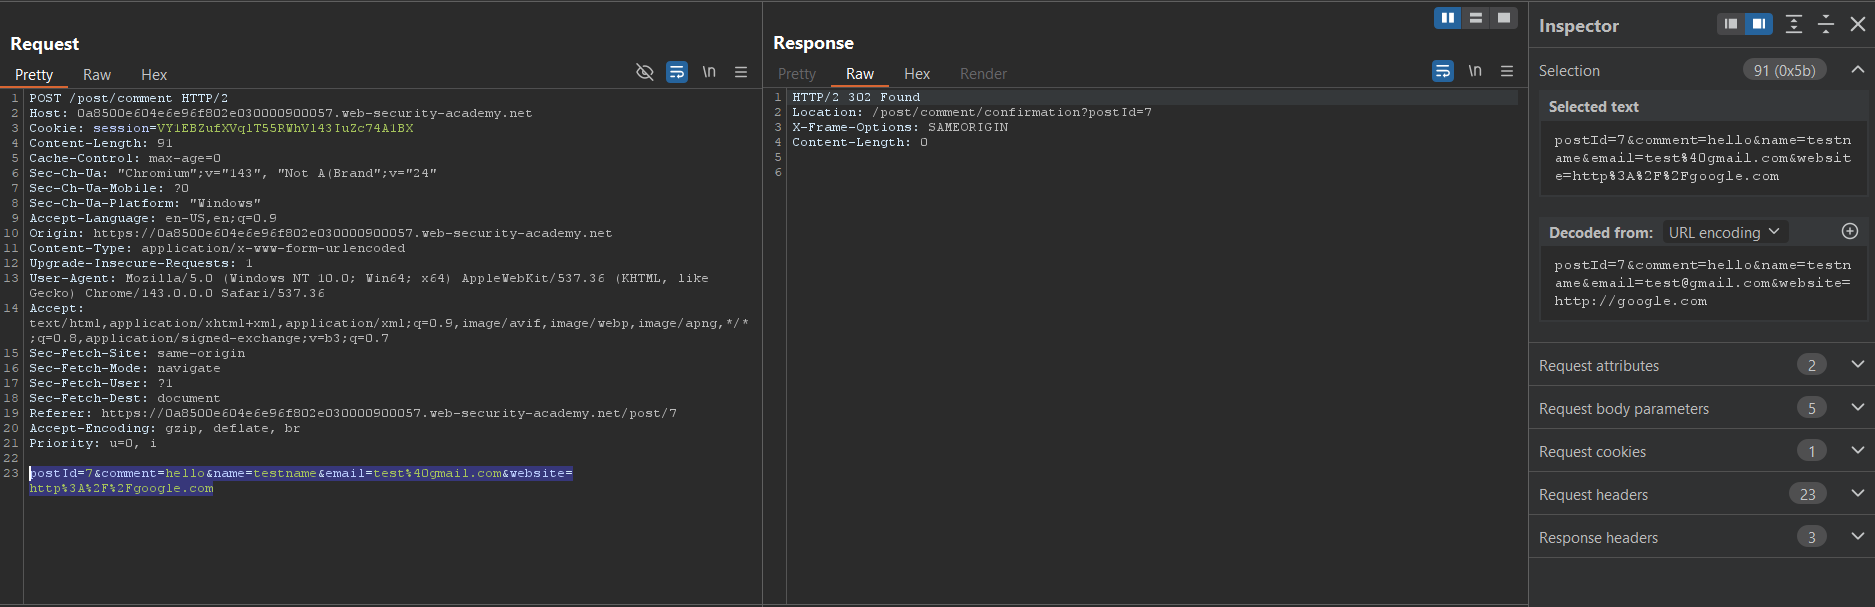This screenshot has width=1875, height=607.
Task: Toggle show newlines (\n) in Request panel
Action: click(709, 72)
